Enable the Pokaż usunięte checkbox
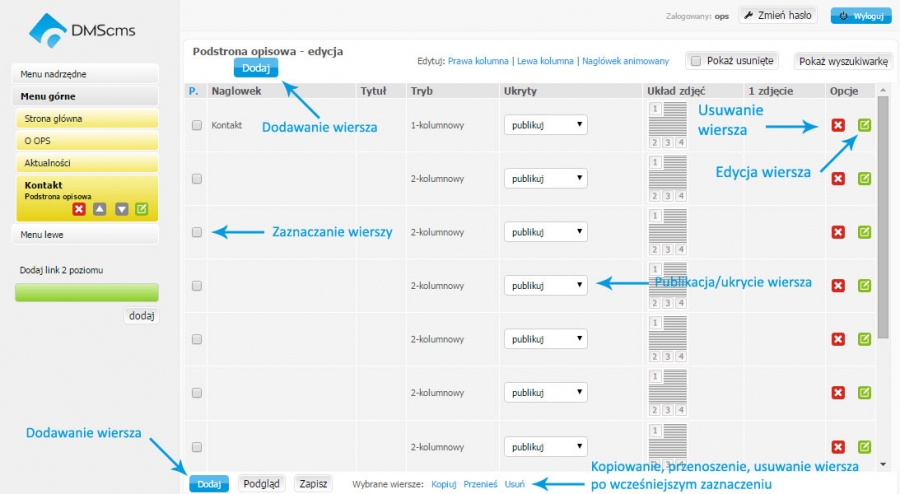 coord(696,61)
